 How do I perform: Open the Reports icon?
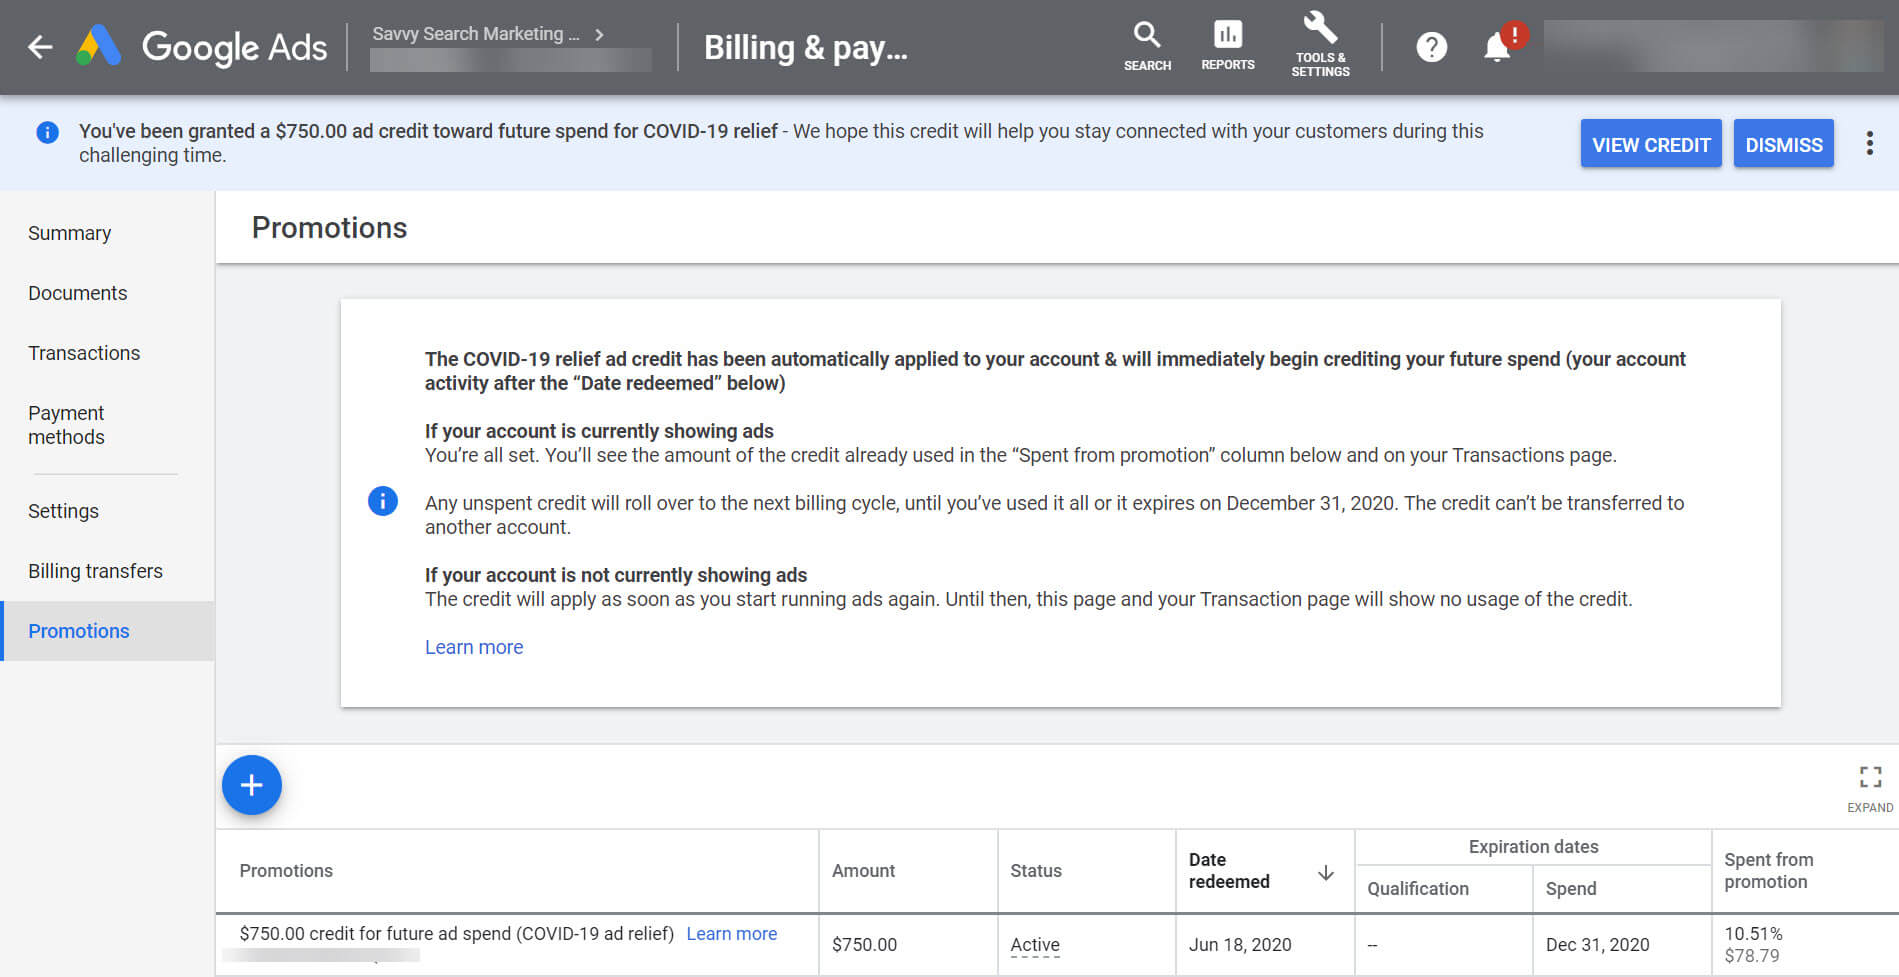point(1227,42)
